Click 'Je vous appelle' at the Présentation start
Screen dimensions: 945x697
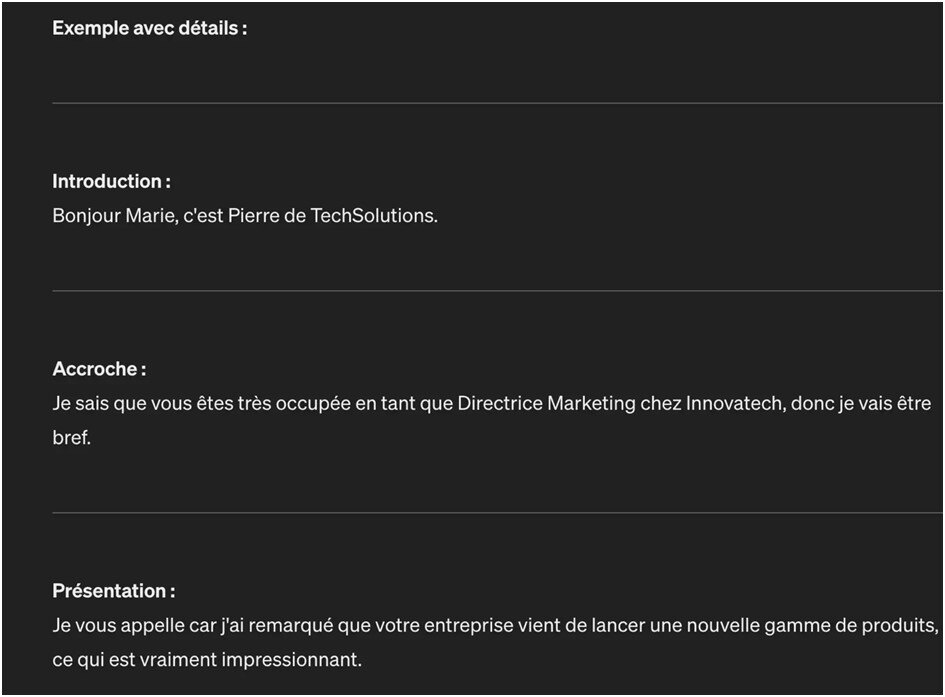point(118,625)
